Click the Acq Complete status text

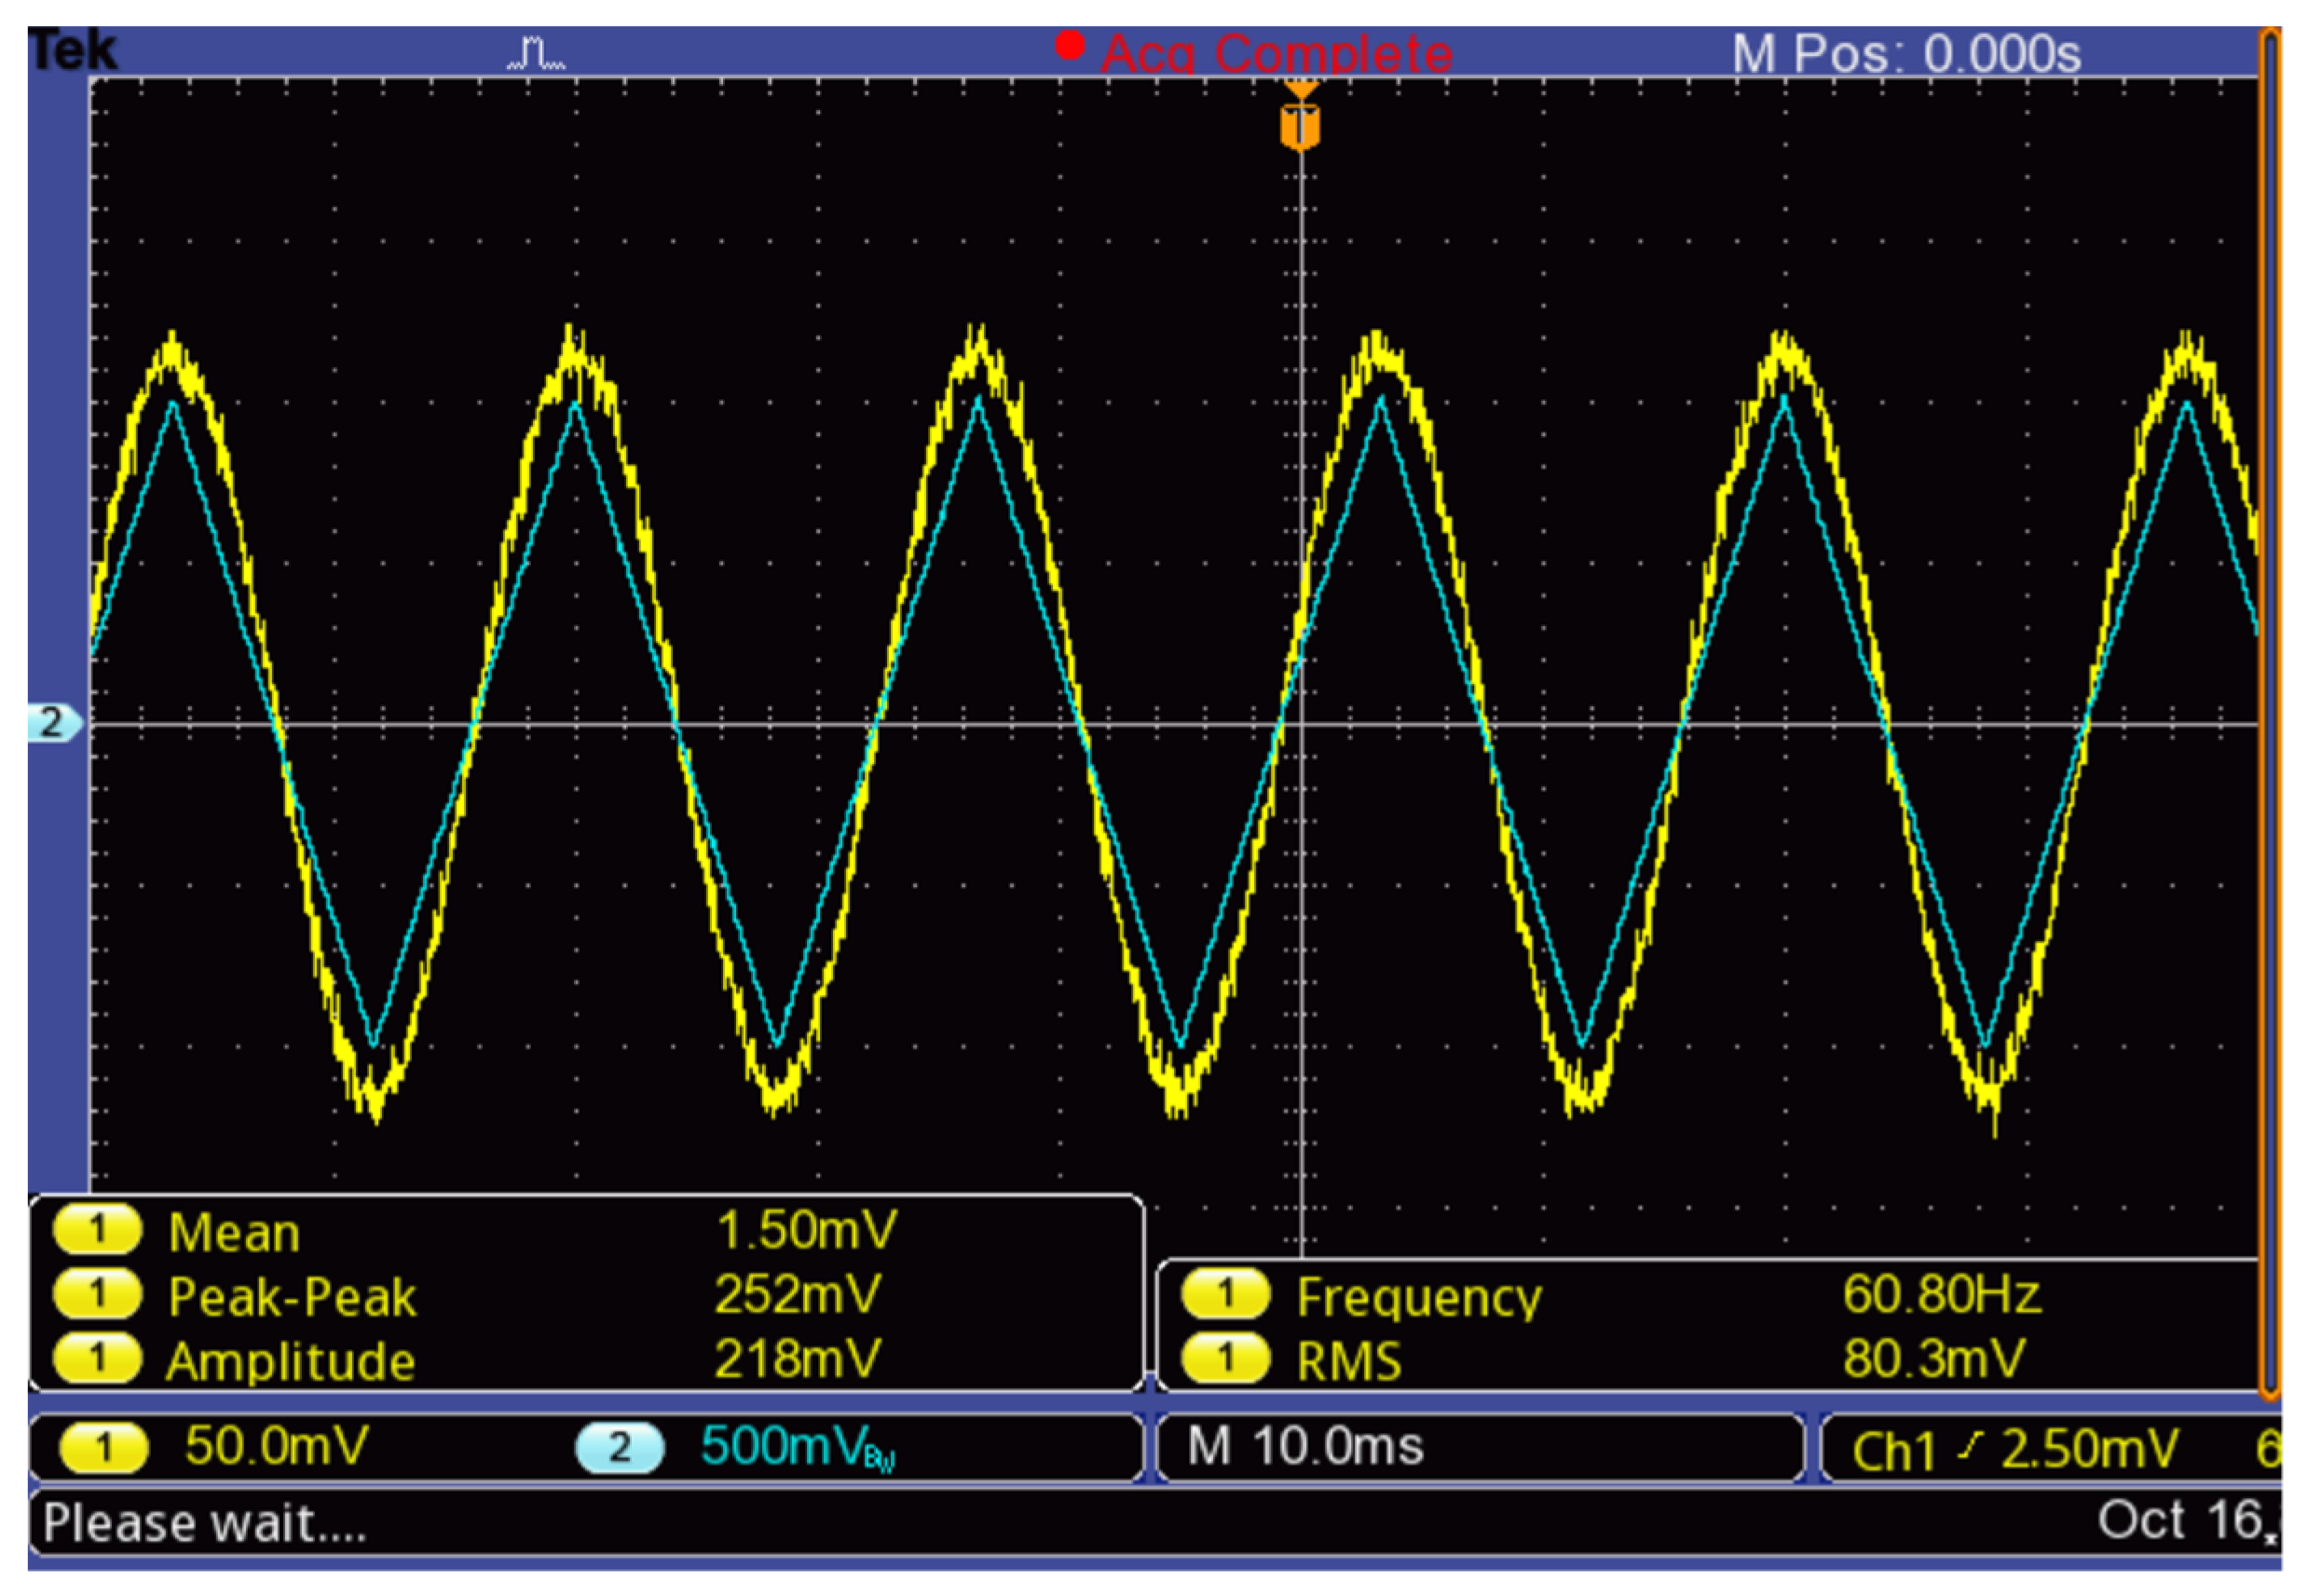coord(1277,54)
